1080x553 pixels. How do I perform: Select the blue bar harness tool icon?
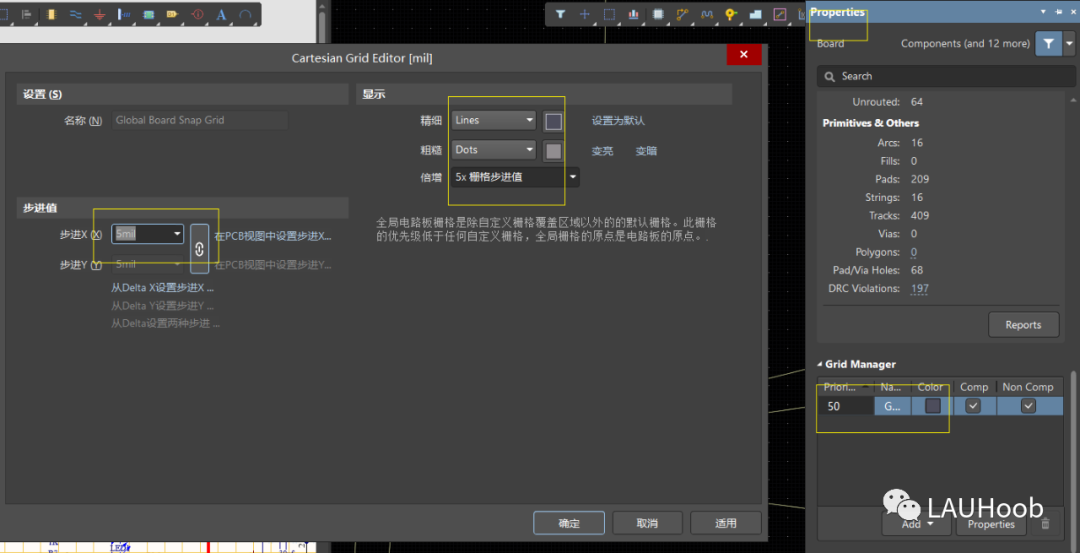point(124,14)
